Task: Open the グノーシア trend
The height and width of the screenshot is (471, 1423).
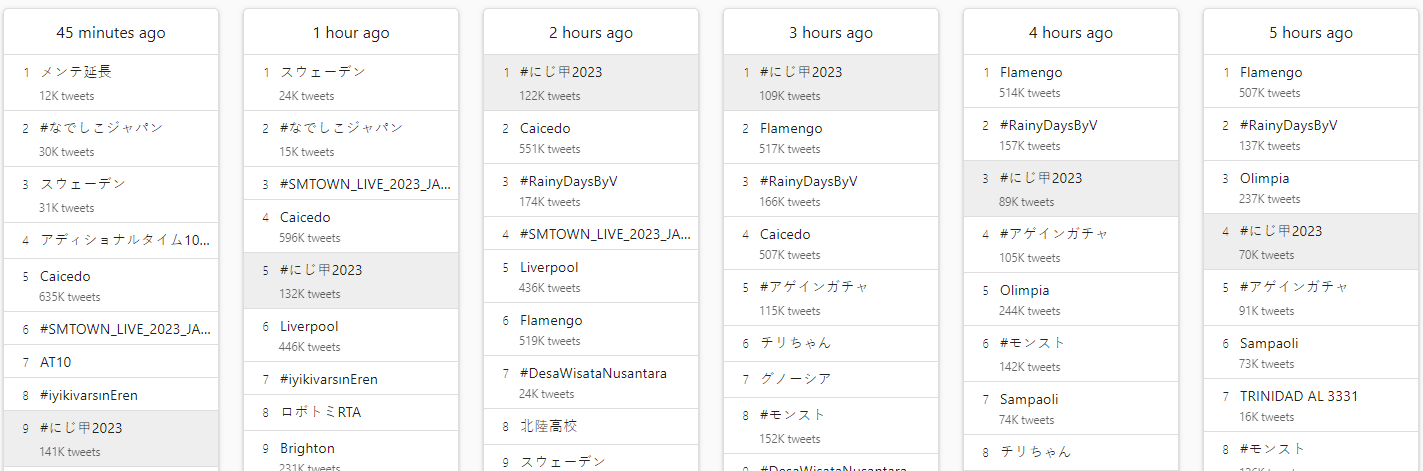Action: click(x=795, y=379)
